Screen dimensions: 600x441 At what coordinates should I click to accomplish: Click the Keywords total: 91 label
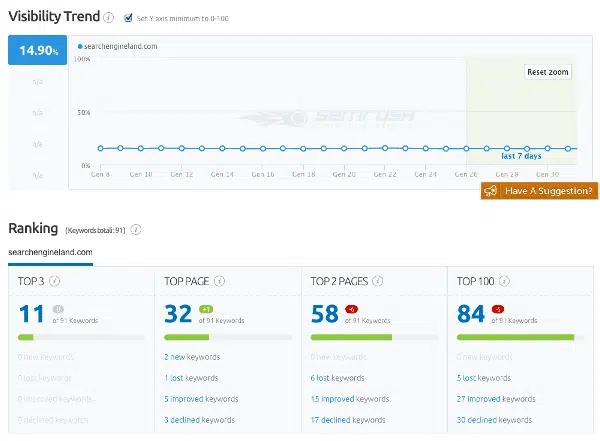pyautogui.click(x=95, y=230)
